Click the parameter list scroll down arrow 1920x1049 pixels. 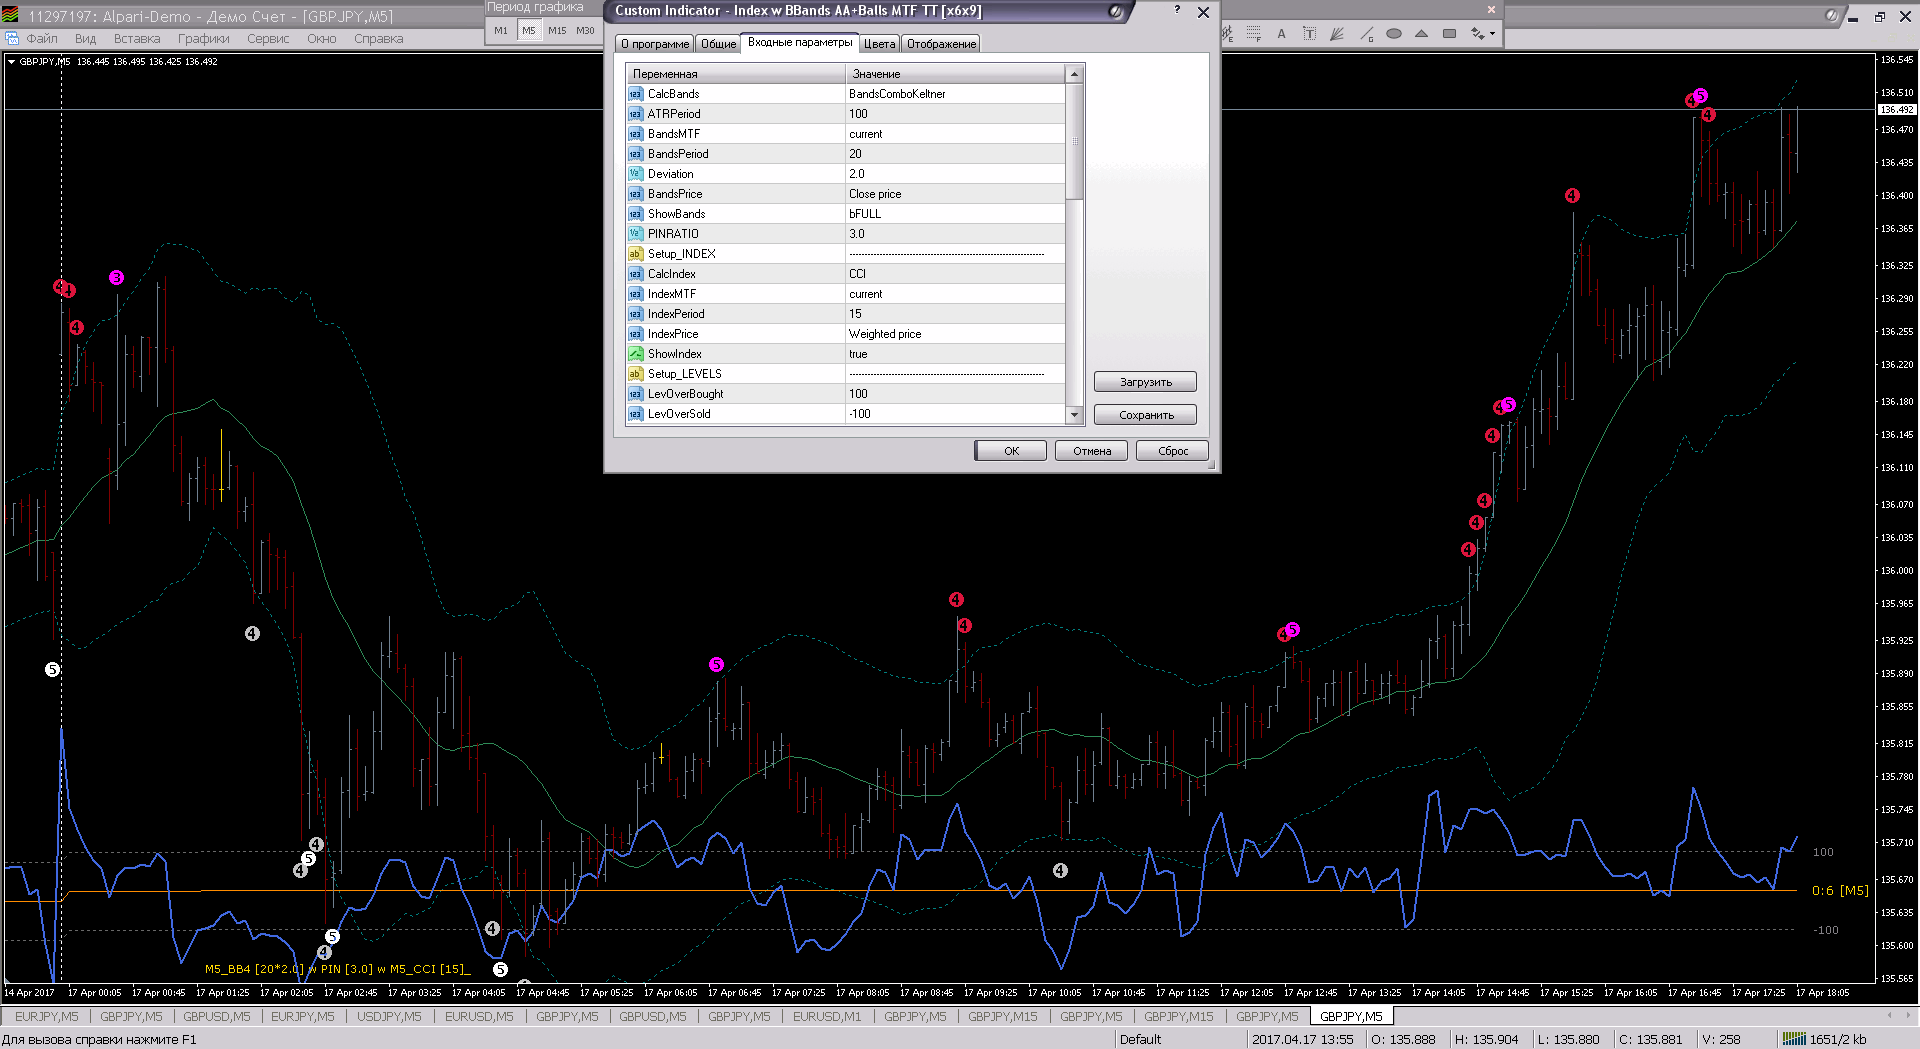(1075, 415)
